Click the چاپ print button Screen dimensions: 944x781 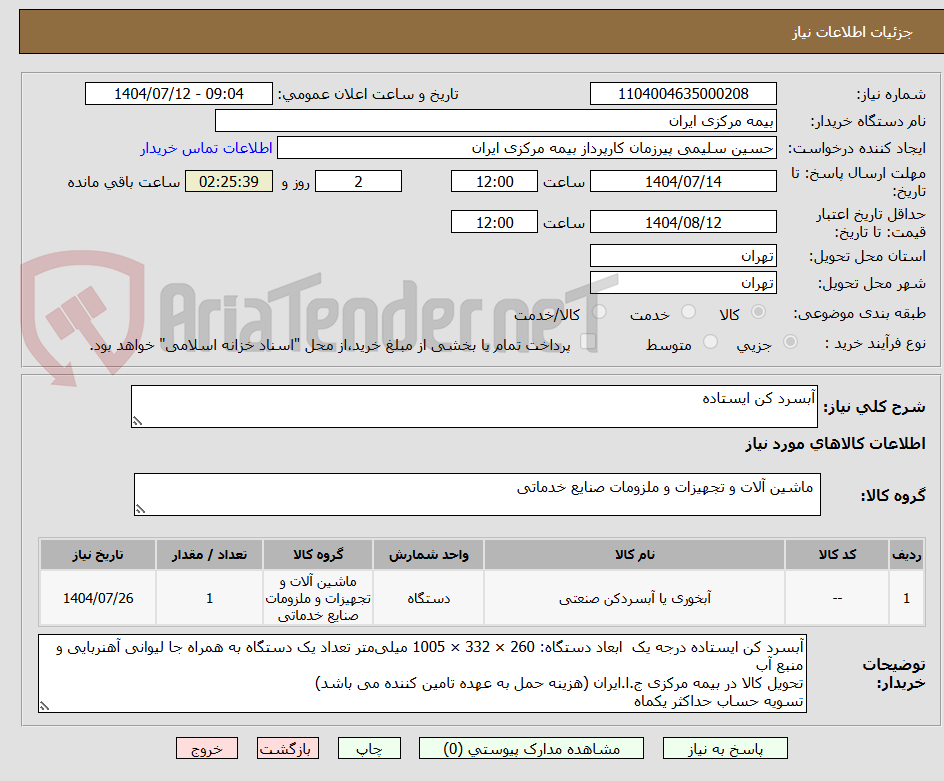click(x=369, y=748)
